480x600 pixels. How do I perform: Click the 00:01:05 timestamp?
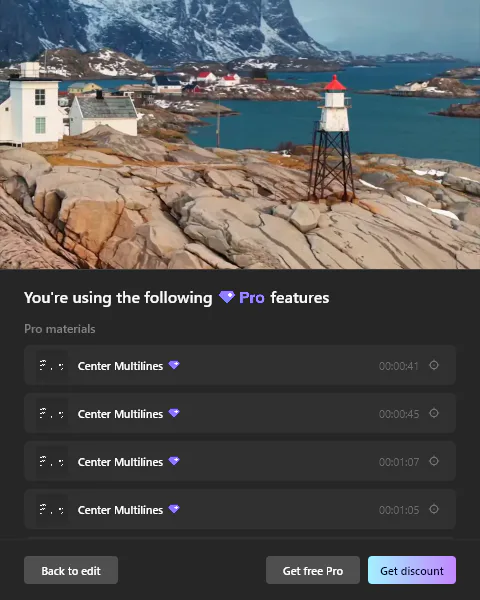399,510
